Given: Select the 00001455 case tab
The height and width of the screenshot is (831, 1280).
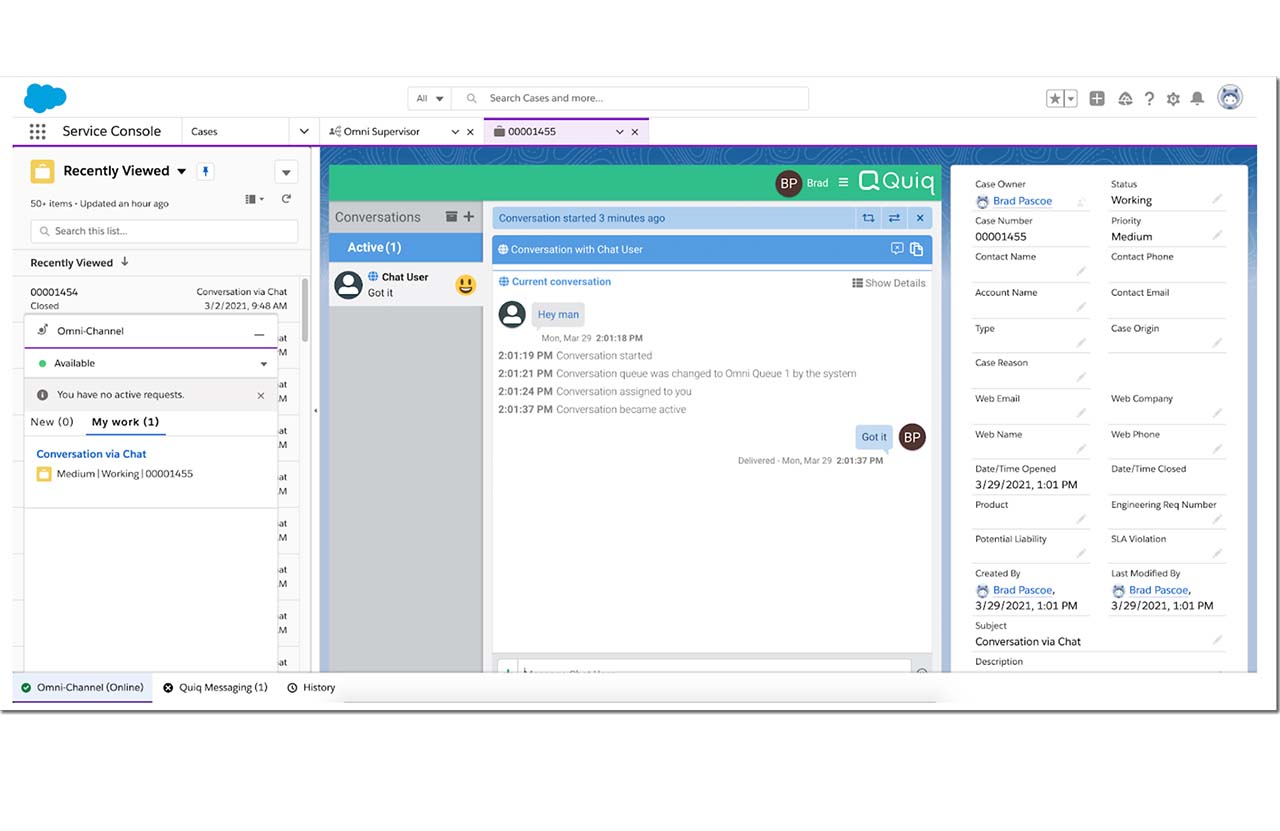Looking at the screenshot, I should [531, 131].
